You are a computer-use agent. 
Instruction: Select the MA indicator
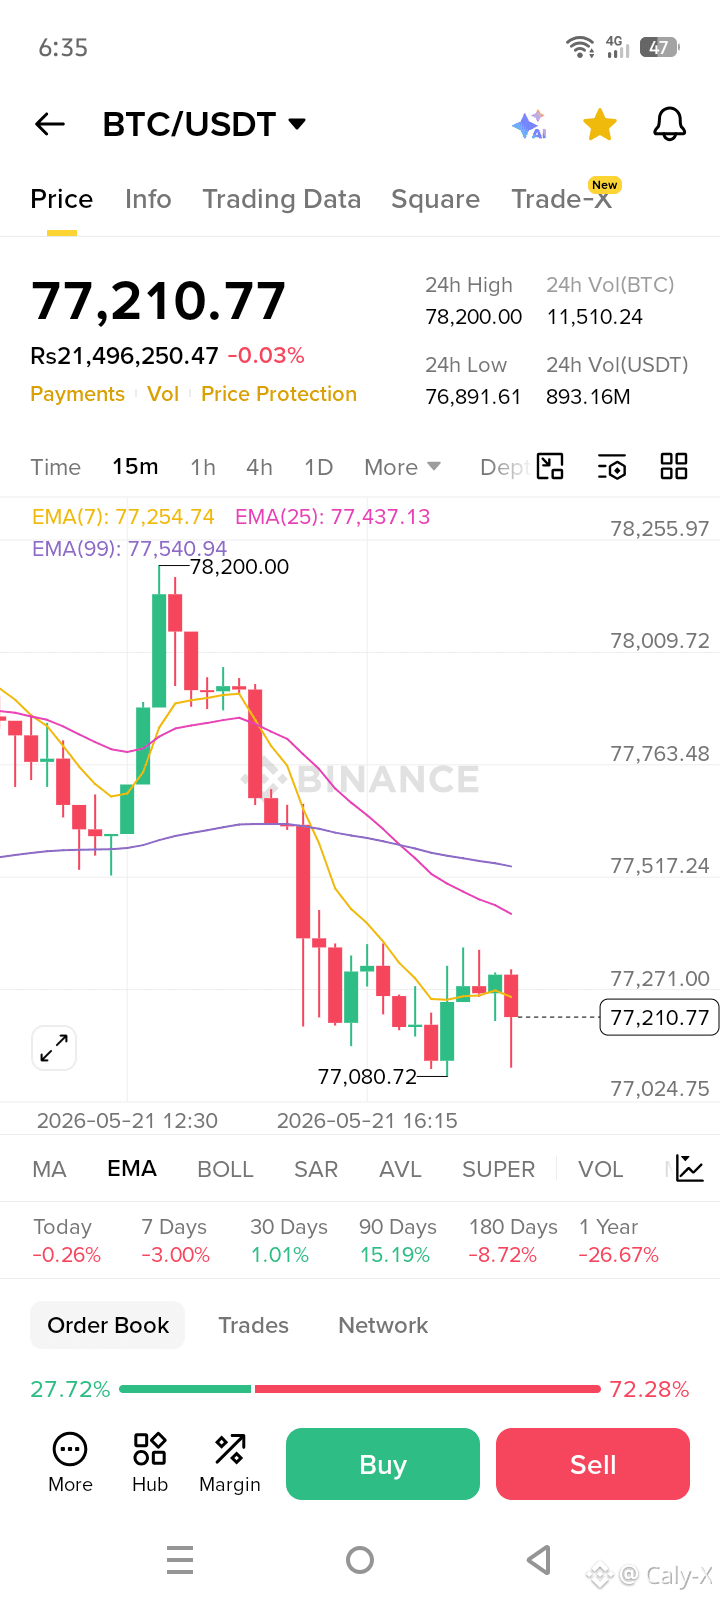coord(49,1169)
